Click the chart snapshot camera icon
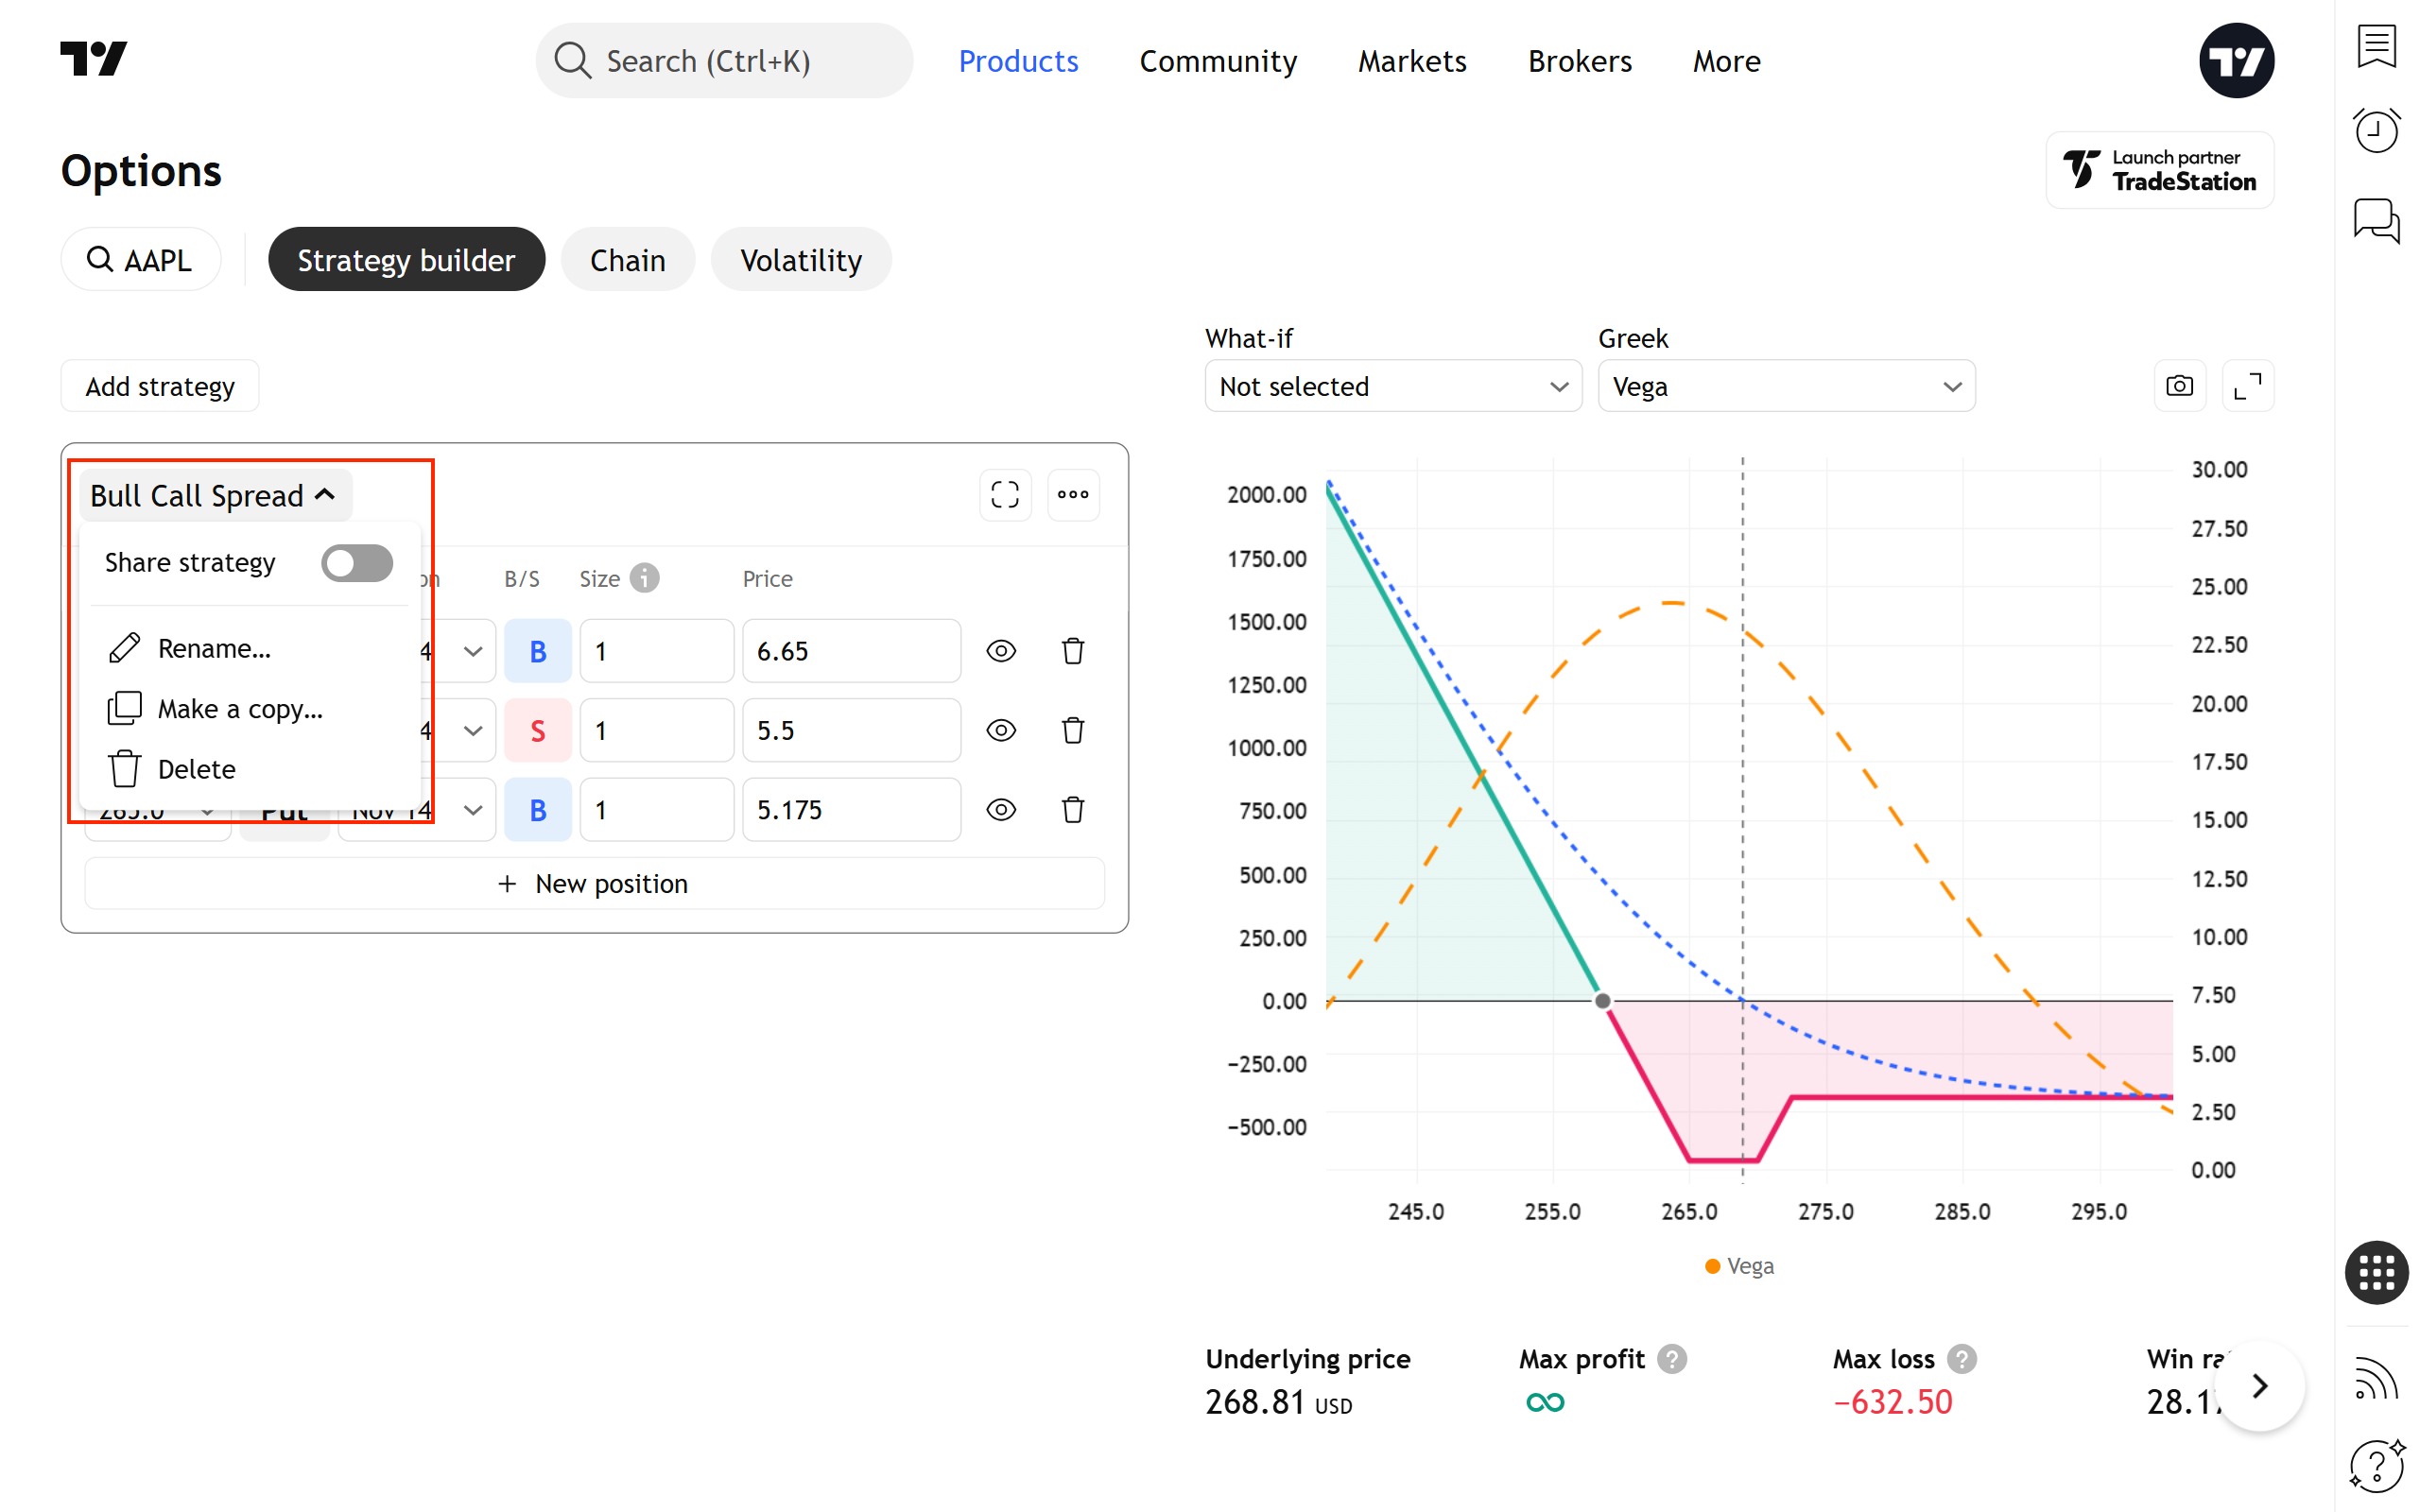This screenshot has height=1512, width=2420. point(2179,386)
